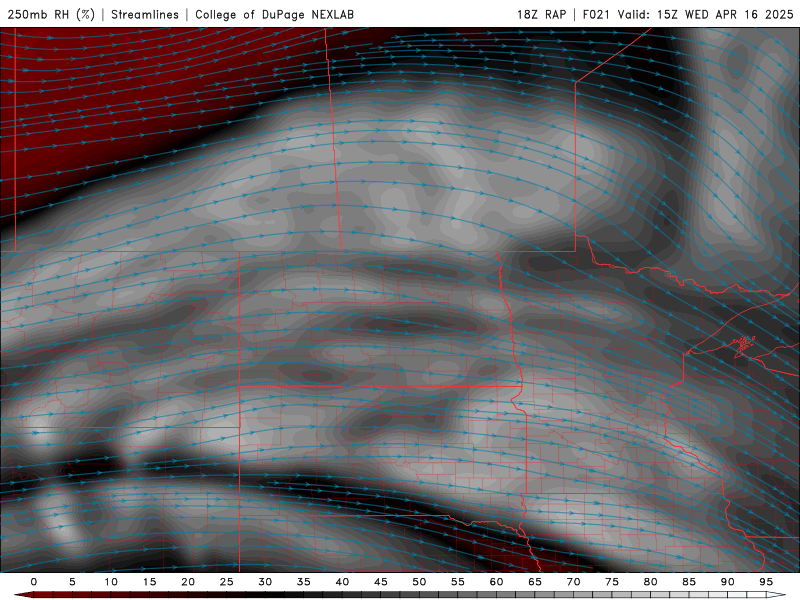This screenshot has height=600, width=800.
Task: Click the "F021" forecast hour label
Action: tap(596, 14)
